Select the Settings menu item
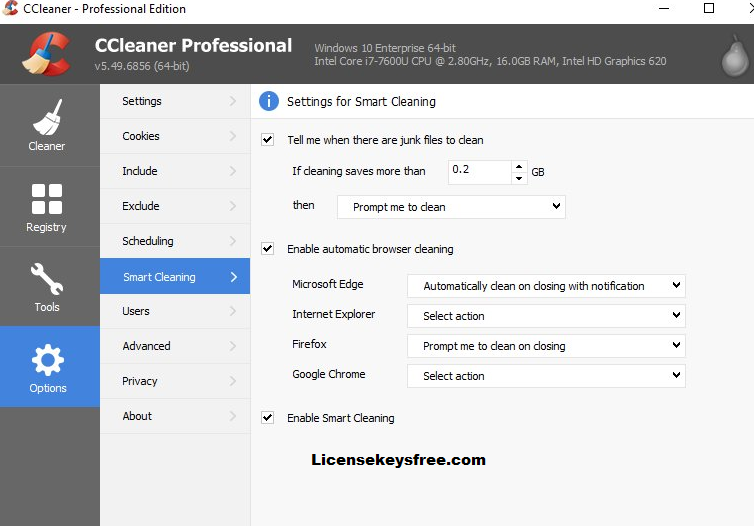 175,101
